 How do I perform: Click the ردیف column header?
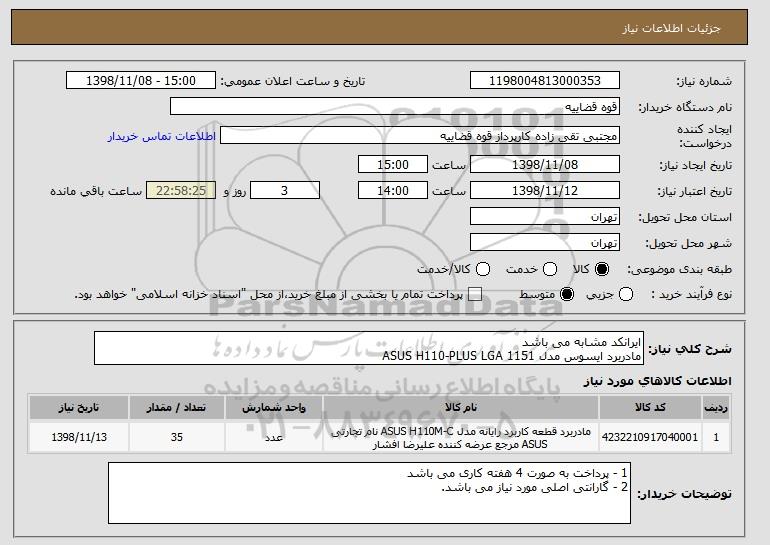(716, 408)
